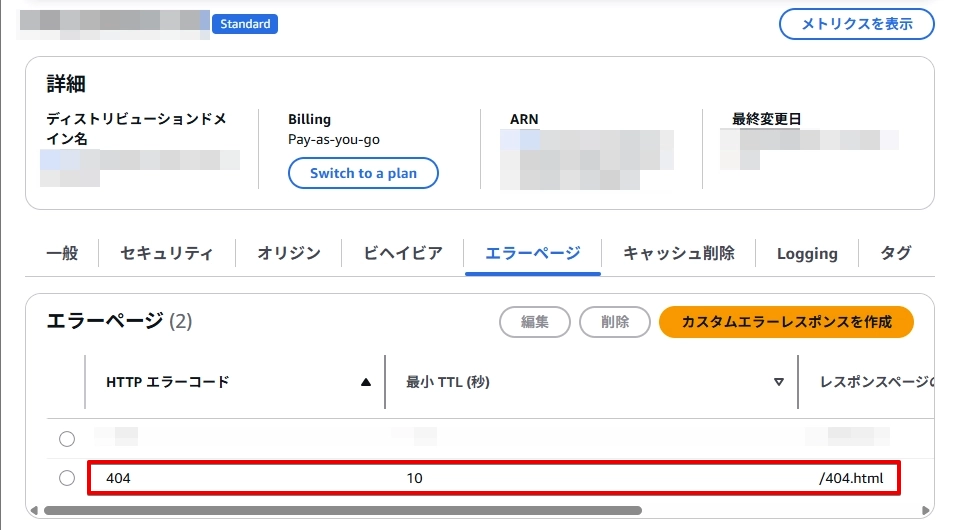Select the radio button for the 404 row
956x530 pixels.
point(67,478)
